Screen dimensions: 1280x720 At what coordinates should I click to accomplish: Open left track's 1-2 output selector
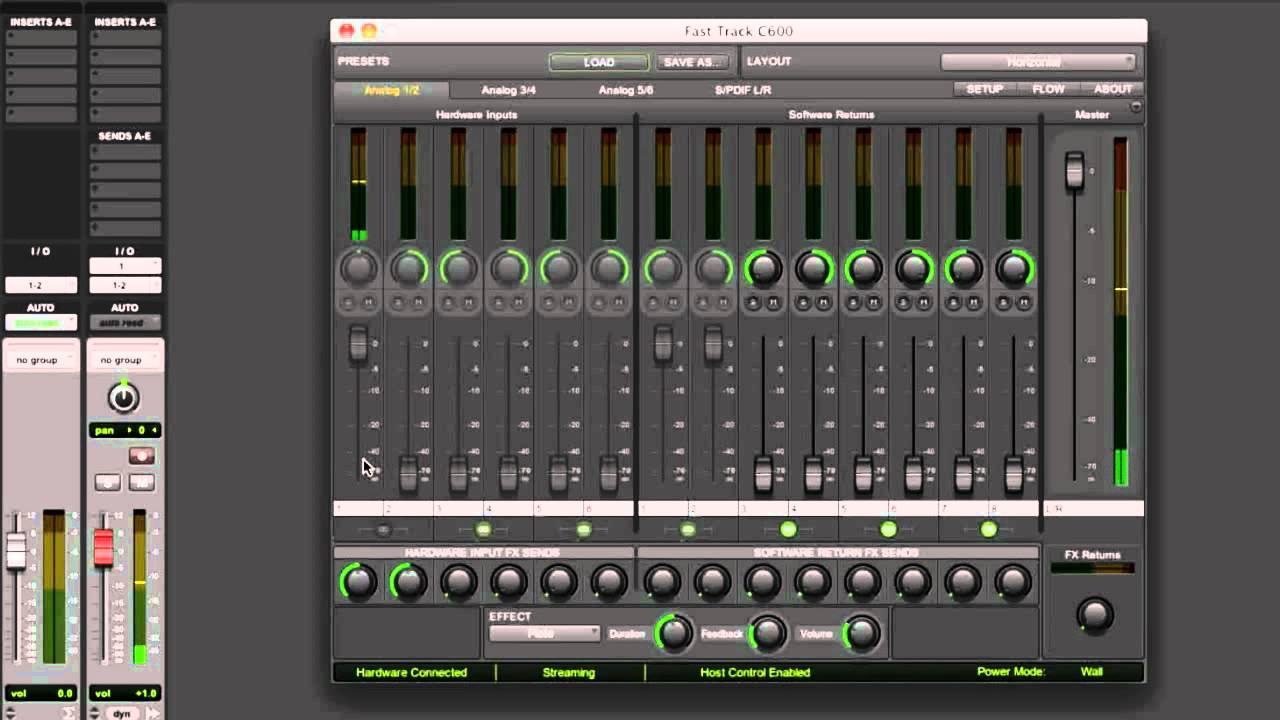[x=41, y=285]
